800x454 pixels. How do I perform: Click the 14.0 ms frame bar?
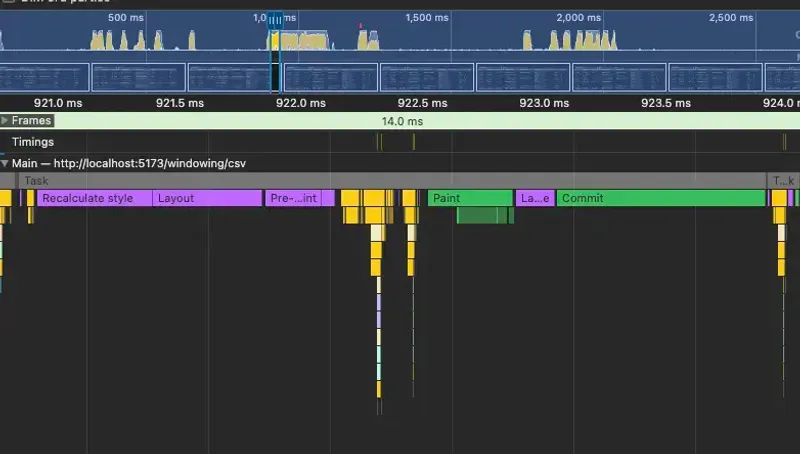402,121
